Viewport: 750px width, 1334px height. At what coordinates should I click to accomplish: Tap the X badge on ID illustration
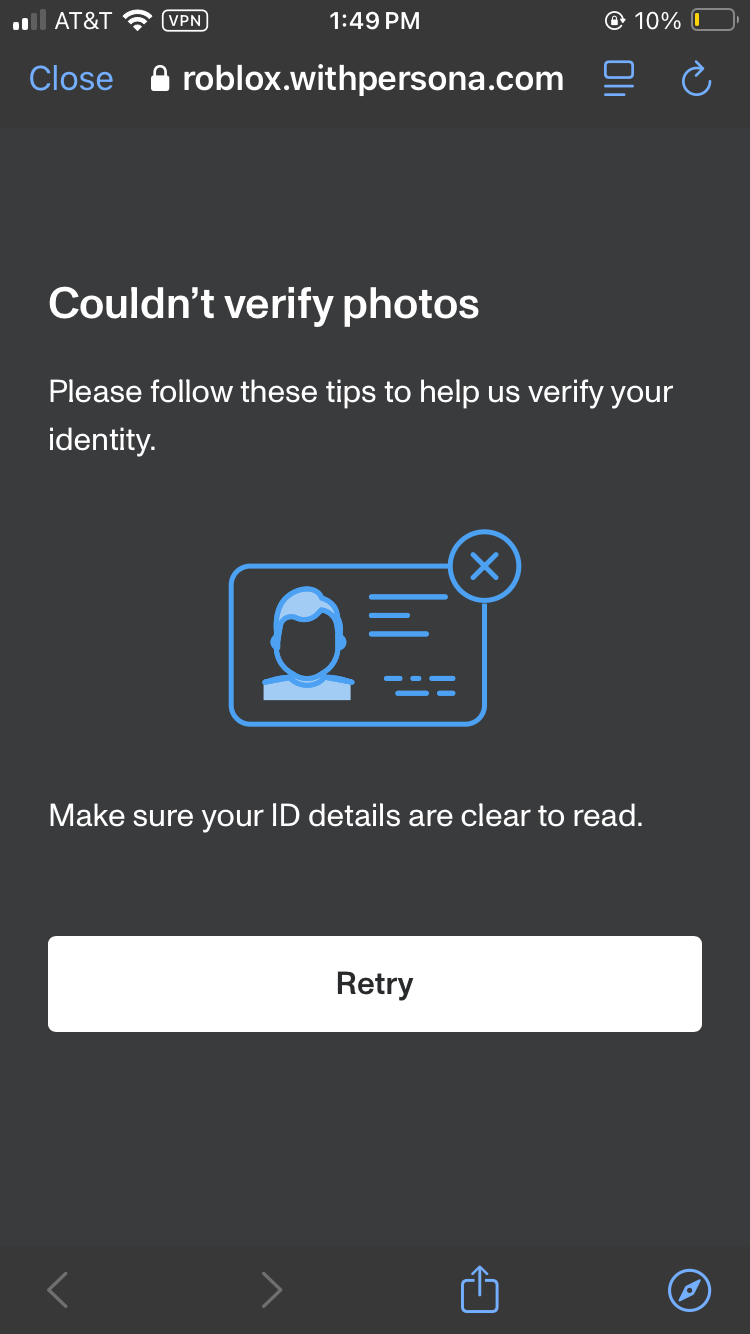485,567
